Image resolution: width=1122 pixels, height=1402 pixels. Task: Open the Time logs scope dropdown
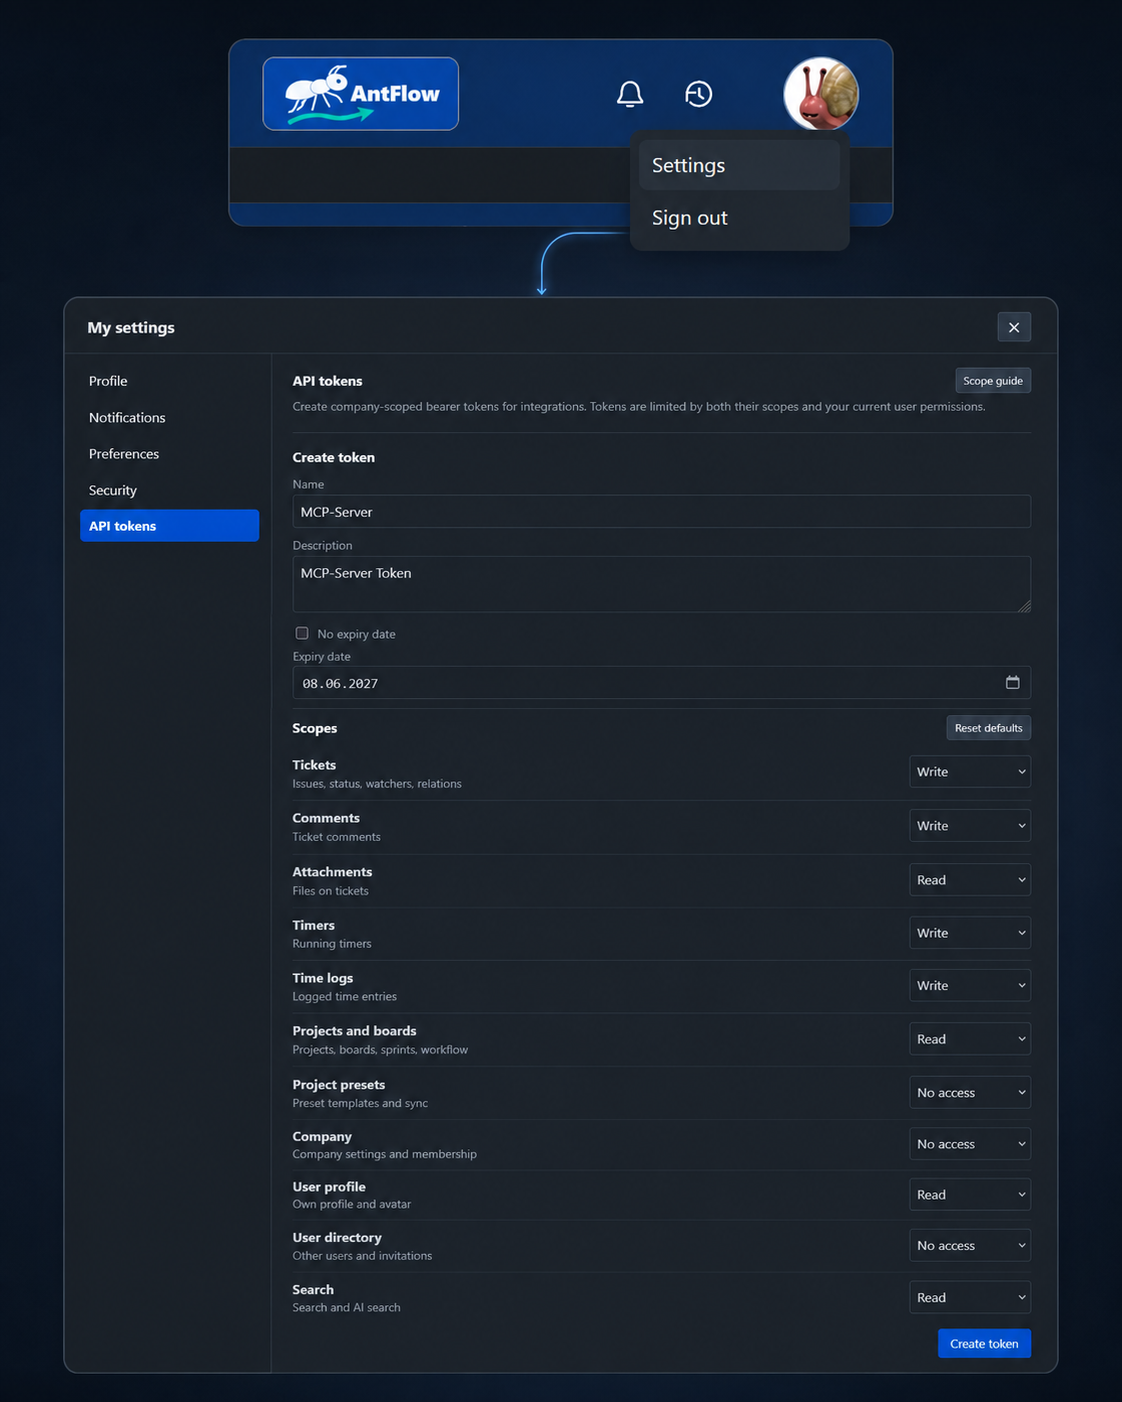point(969,986)
